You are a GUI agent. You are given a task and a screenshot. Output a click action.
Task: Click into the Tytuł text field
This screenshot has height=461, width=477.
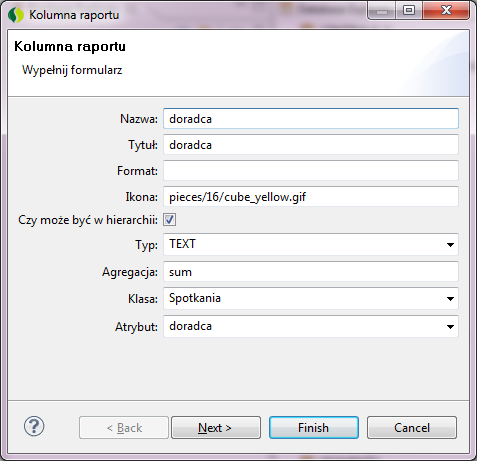point(311,145)
